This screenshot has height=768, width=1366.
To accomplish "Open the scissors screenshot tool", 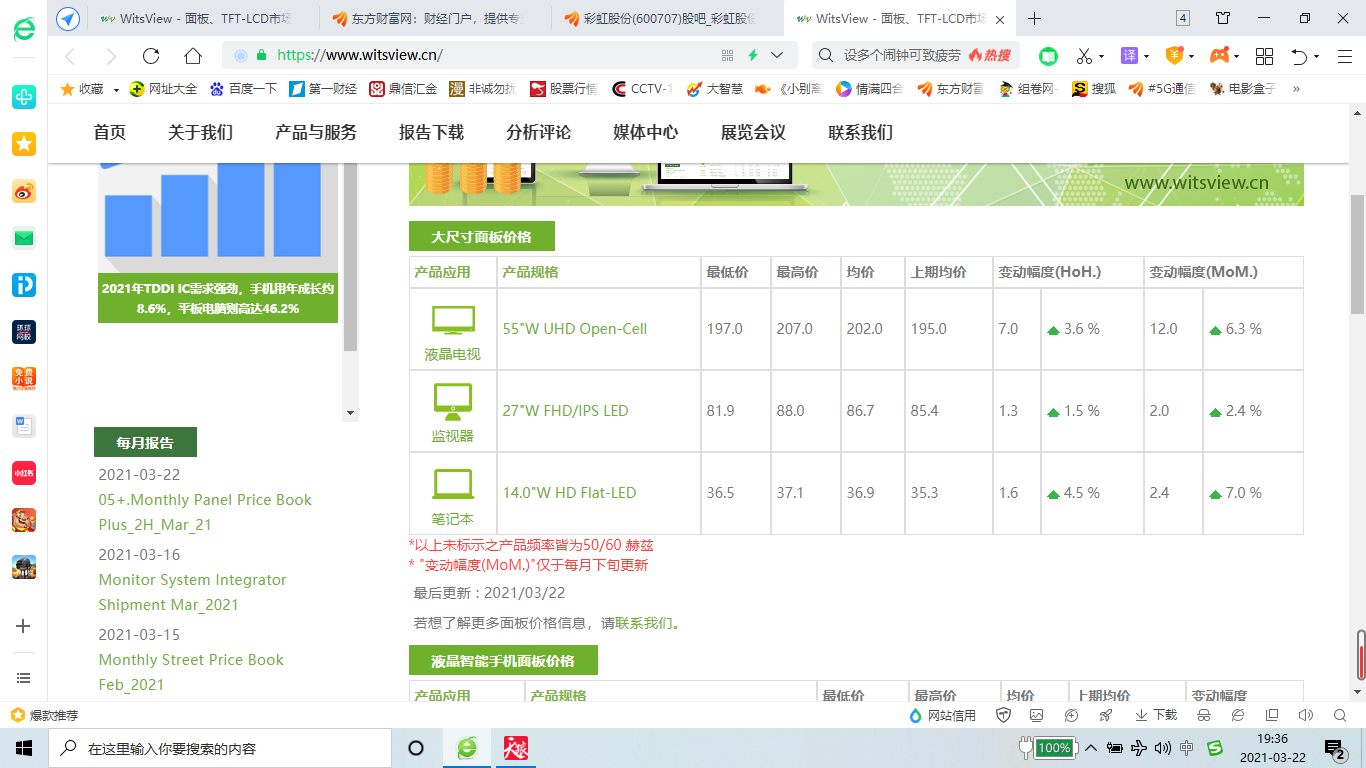I will tap(1083, 56).
